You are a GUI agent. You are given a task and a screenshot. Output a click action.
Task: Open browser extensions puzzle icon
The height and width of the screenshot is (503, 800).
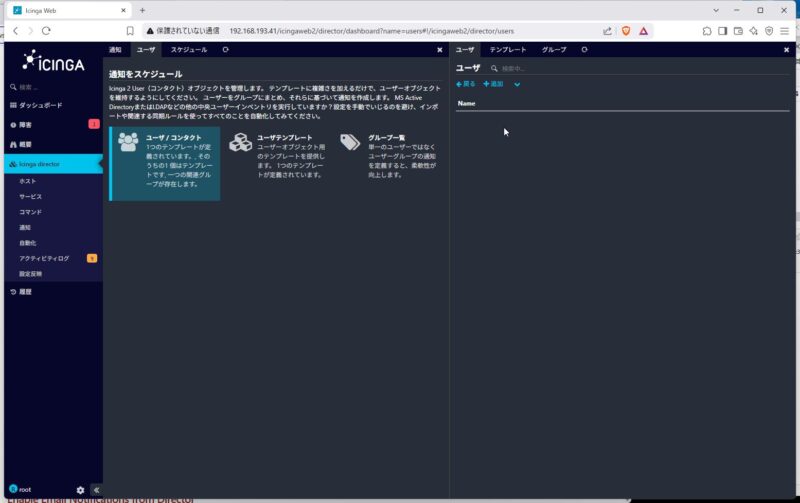[707, 31]
